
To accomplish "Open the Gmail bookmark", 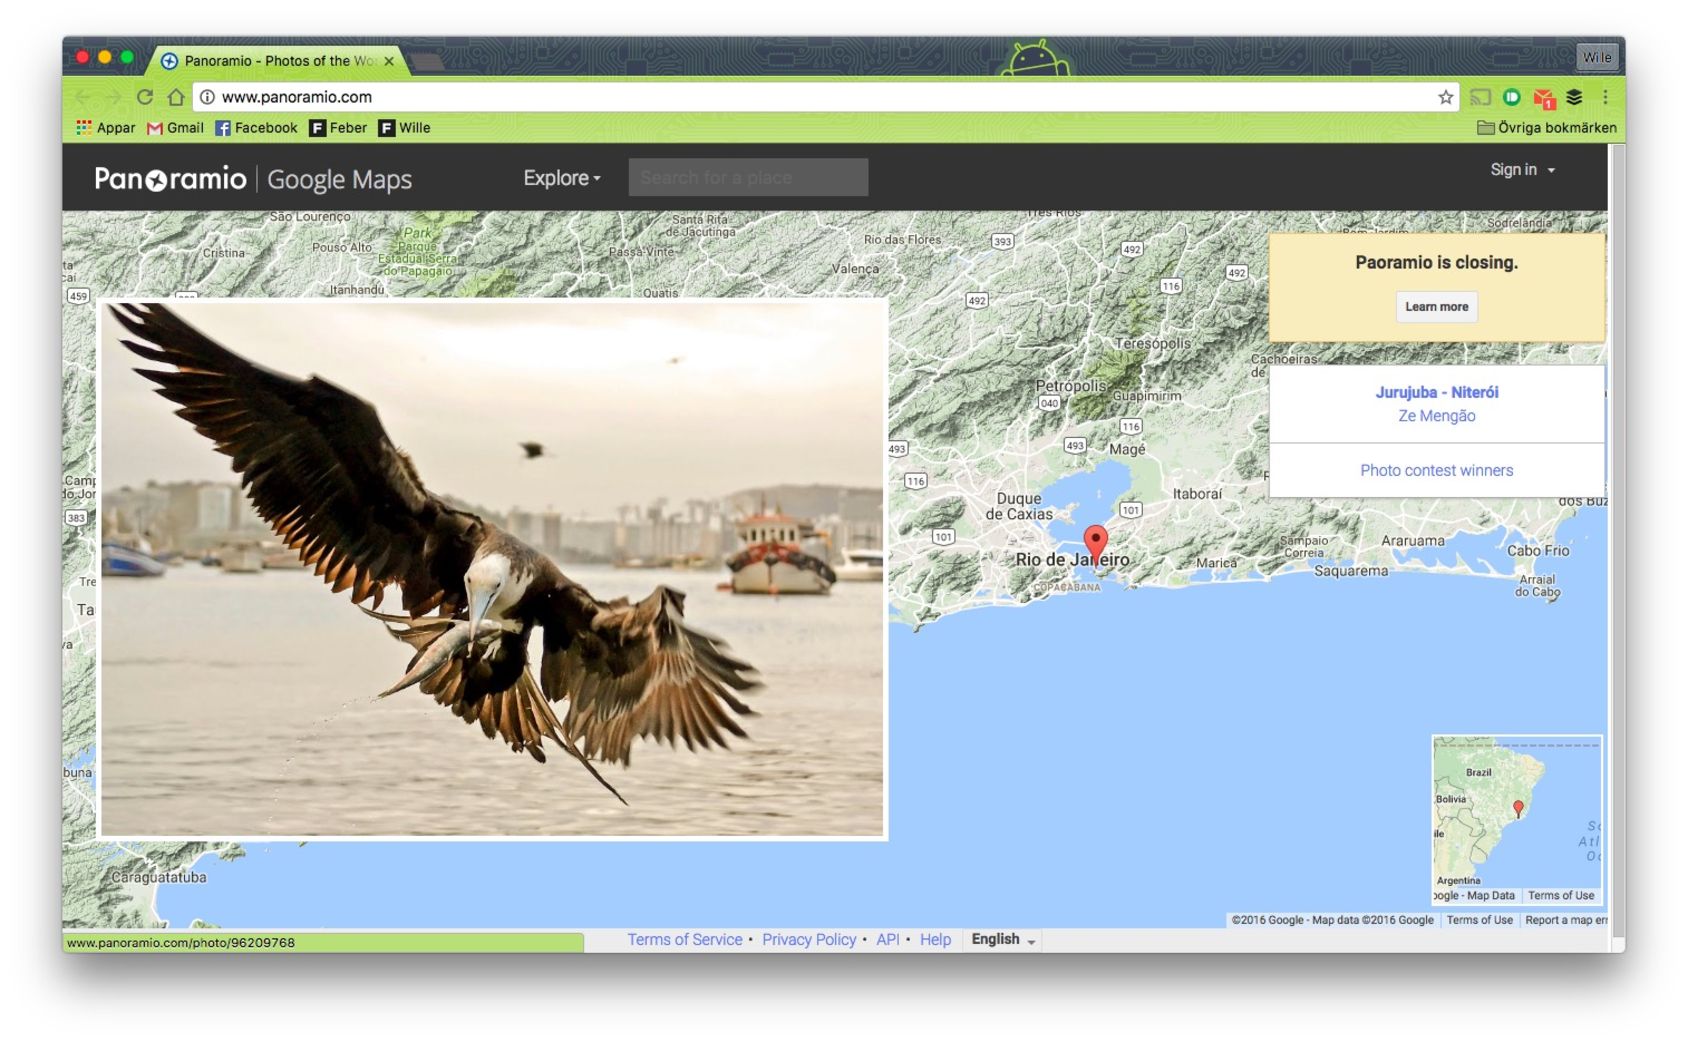I will (175, 128).
